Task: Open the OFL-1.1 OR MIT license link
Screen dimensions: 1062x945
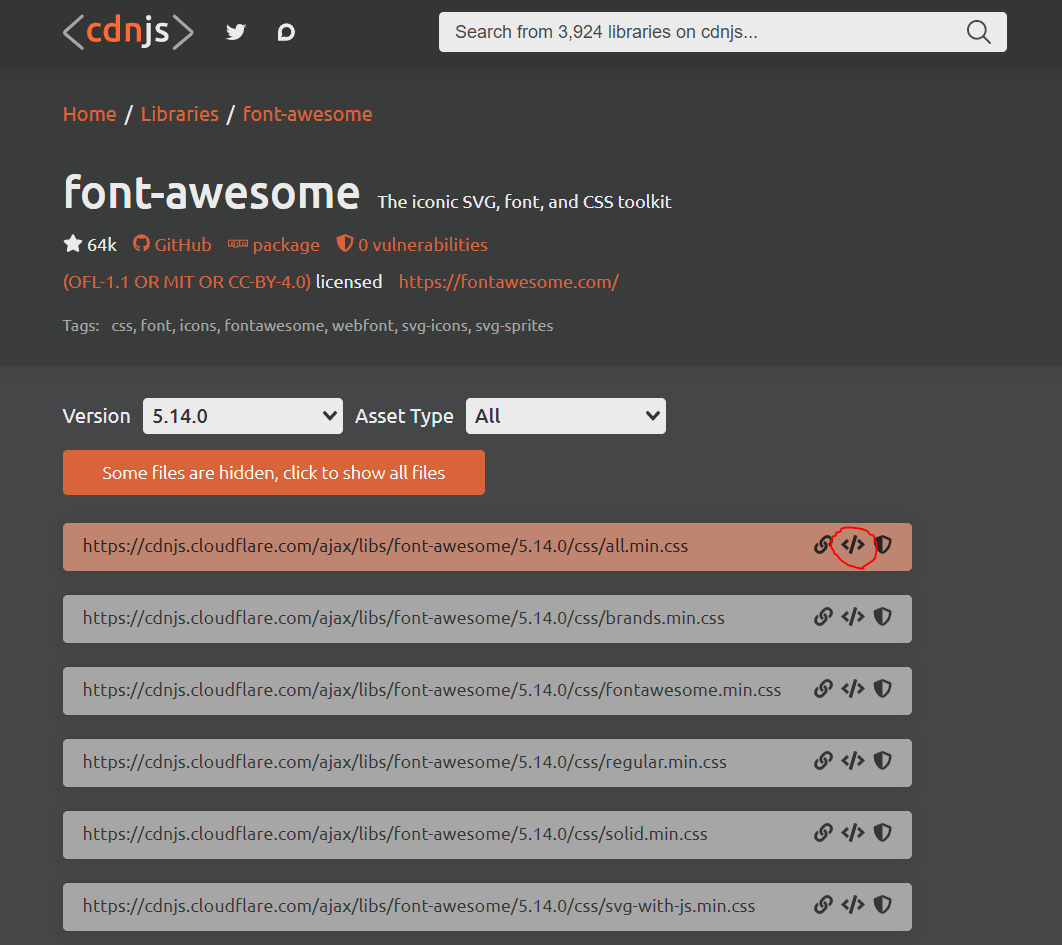Action: point(187,282)
